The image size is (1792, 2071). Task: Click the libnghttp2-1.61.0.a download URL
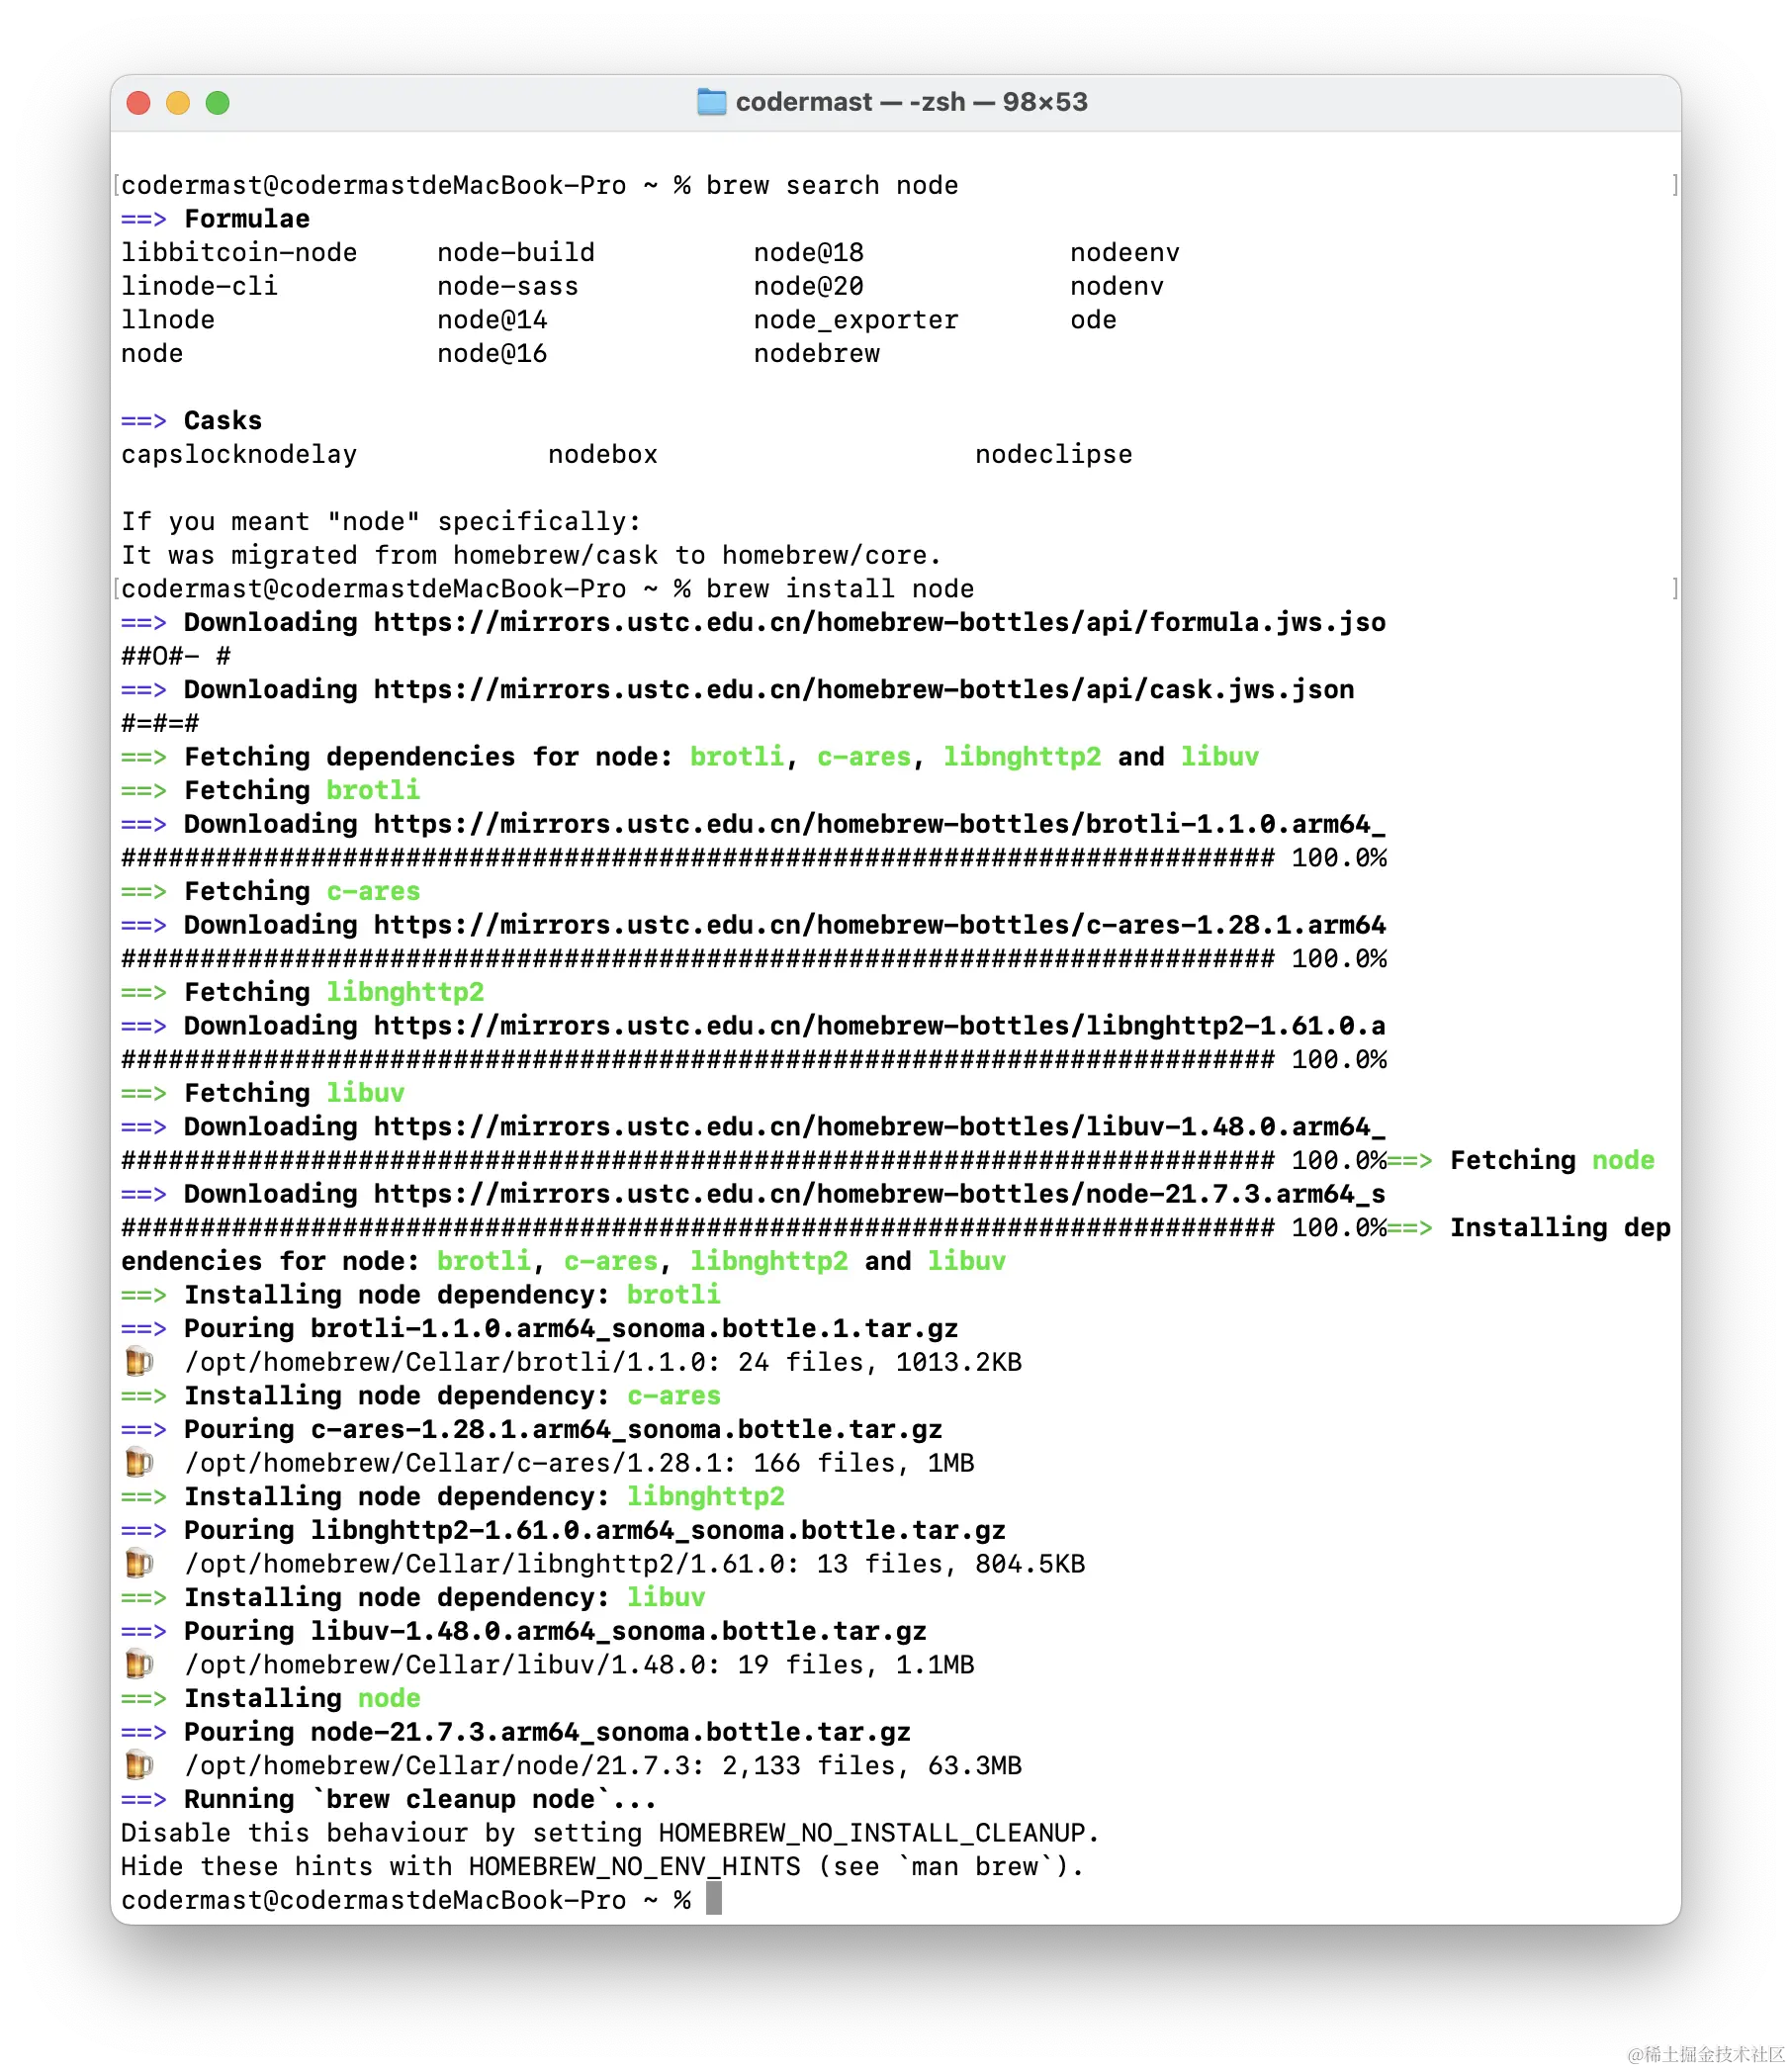pos(880,1026)
